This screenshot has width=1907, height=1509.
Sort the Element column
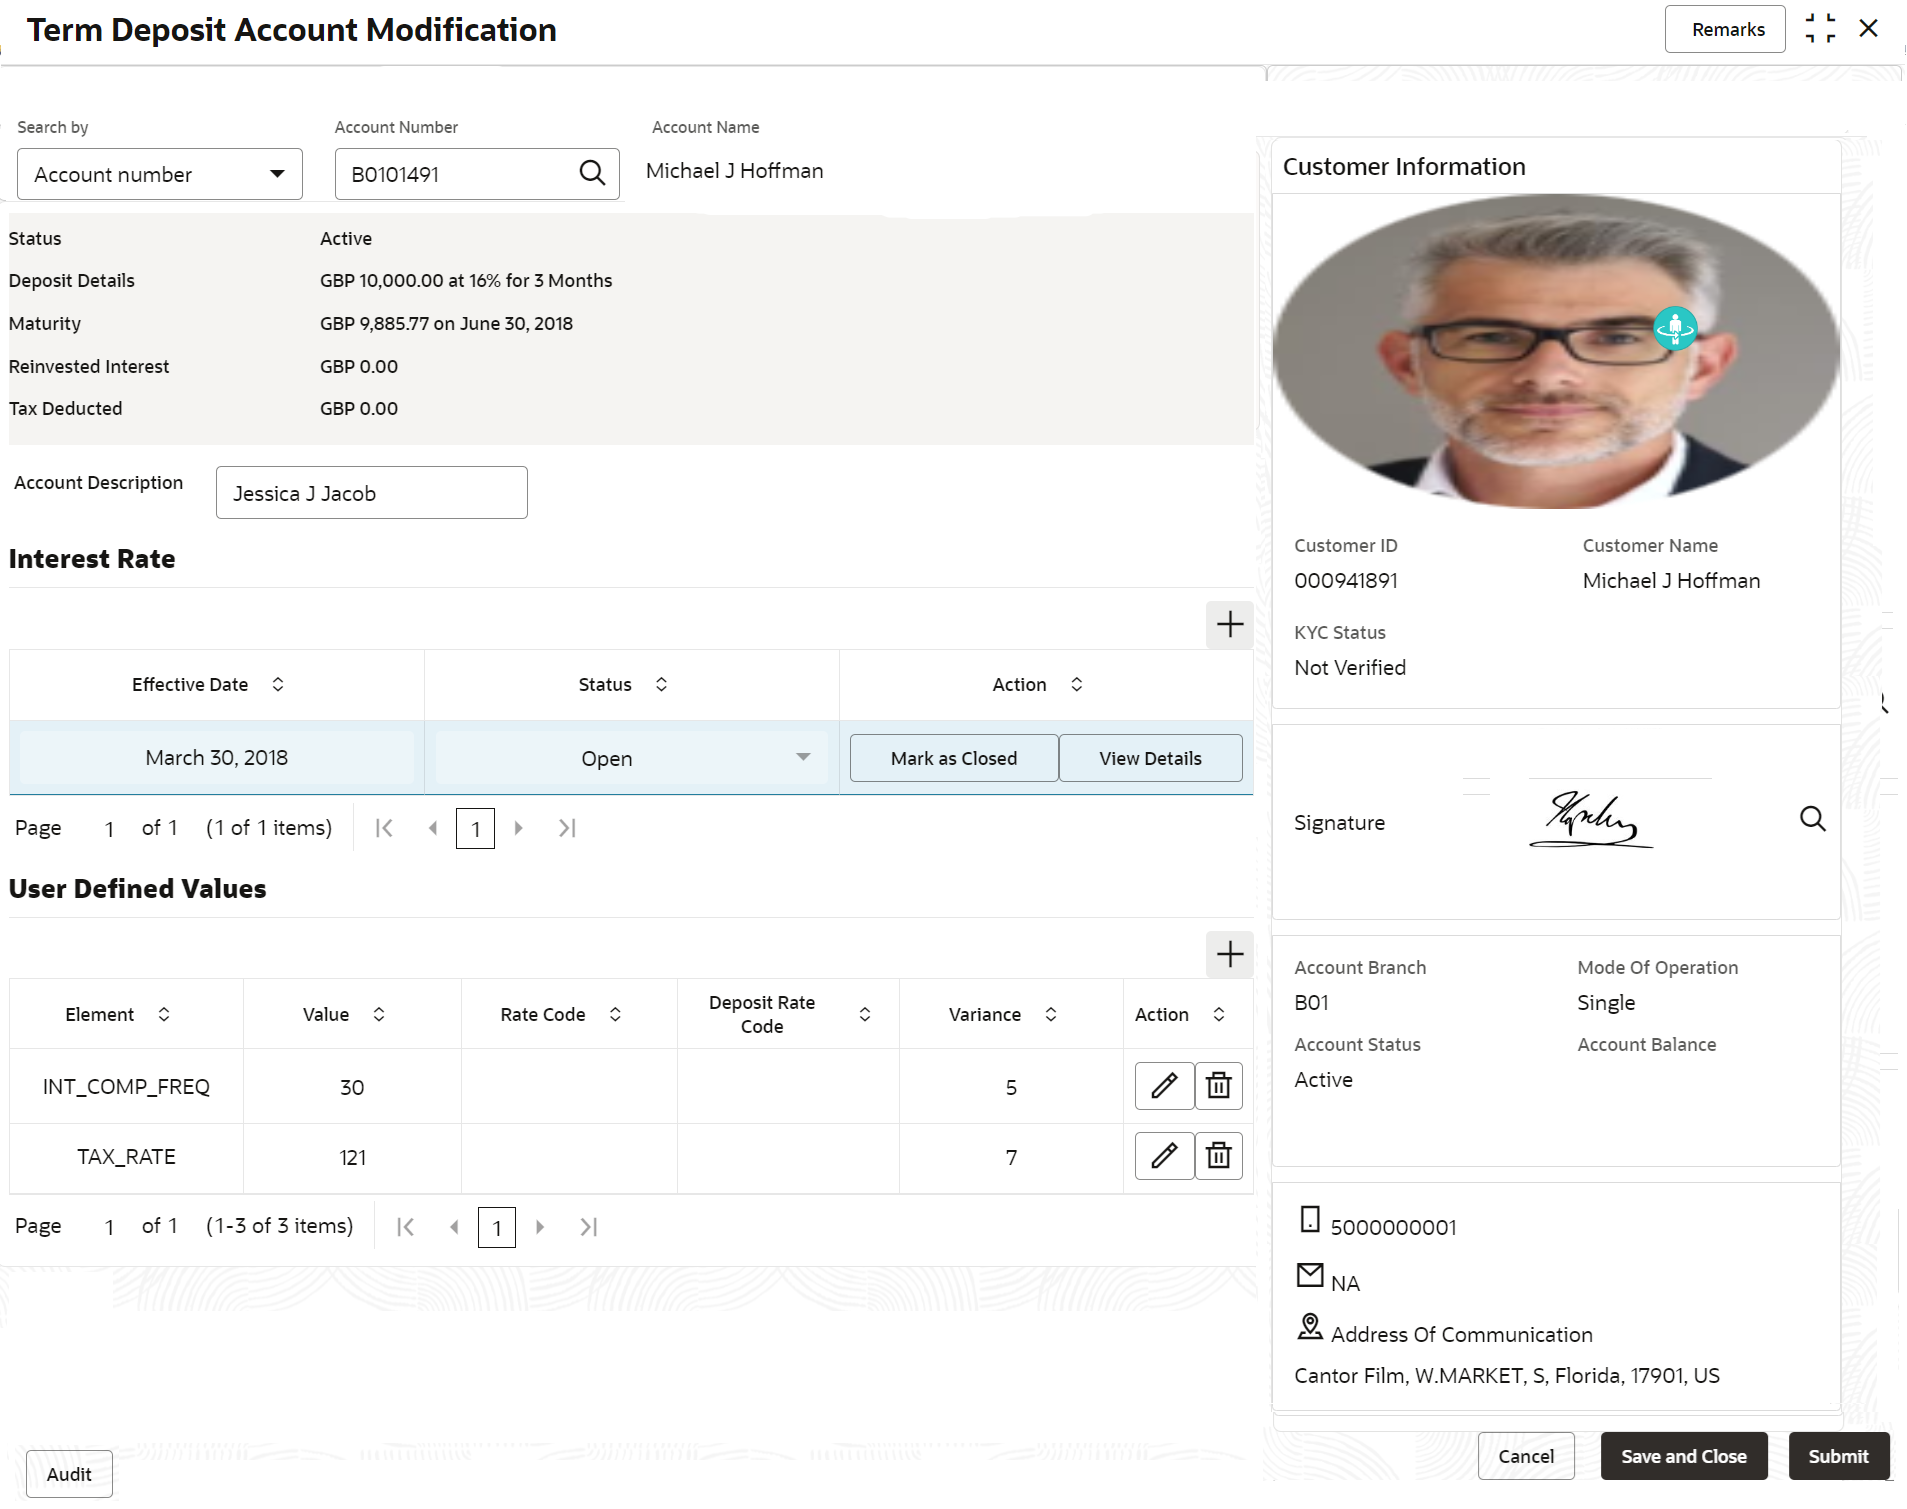(164, 1014)
